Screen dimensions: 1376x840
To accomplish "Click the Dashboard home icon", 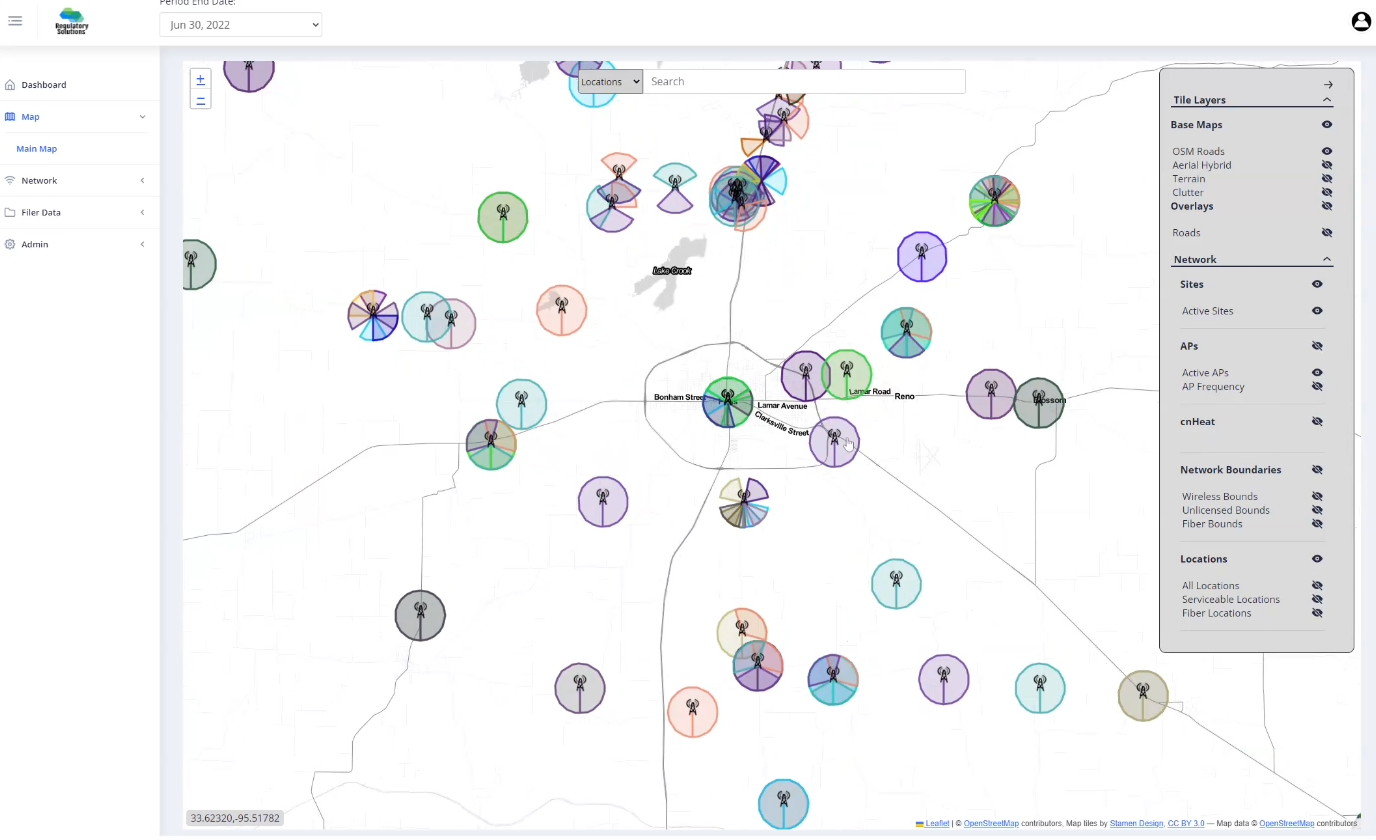I will tap(10, 85).
